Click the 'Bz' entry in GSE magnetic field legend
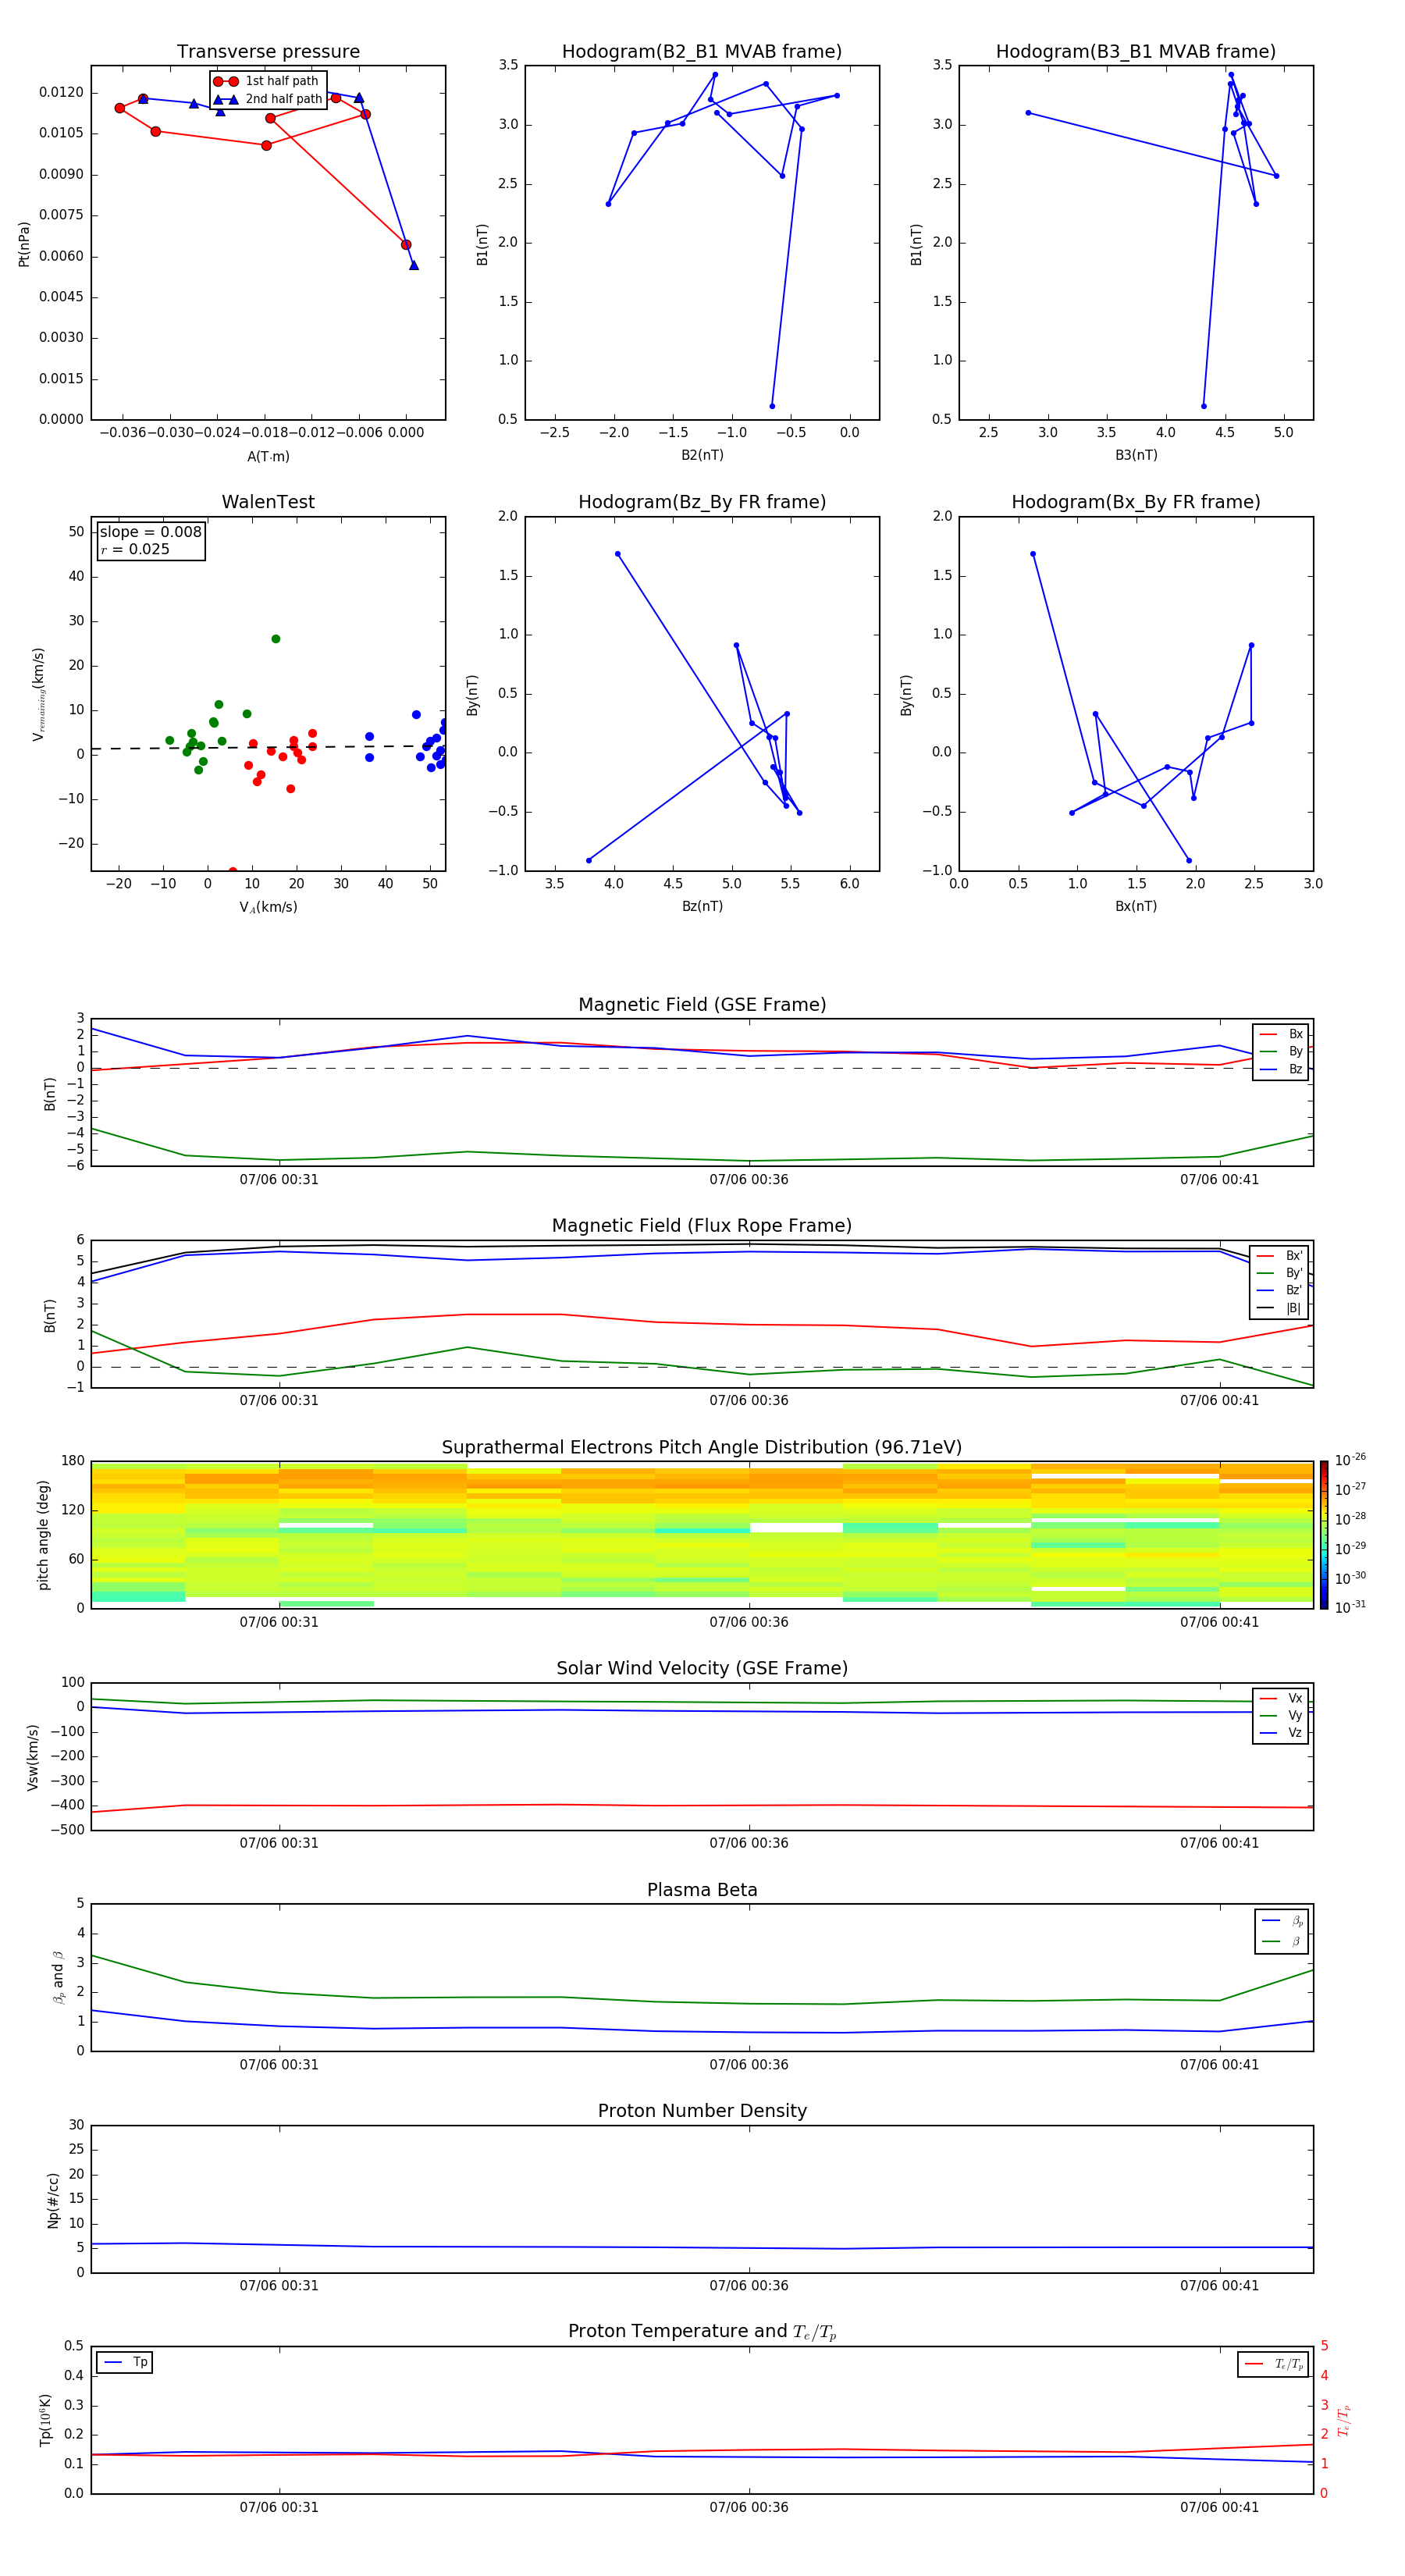Image resolution: width=1405 pixels, height=2576 pixels. coord(1281,1069)
